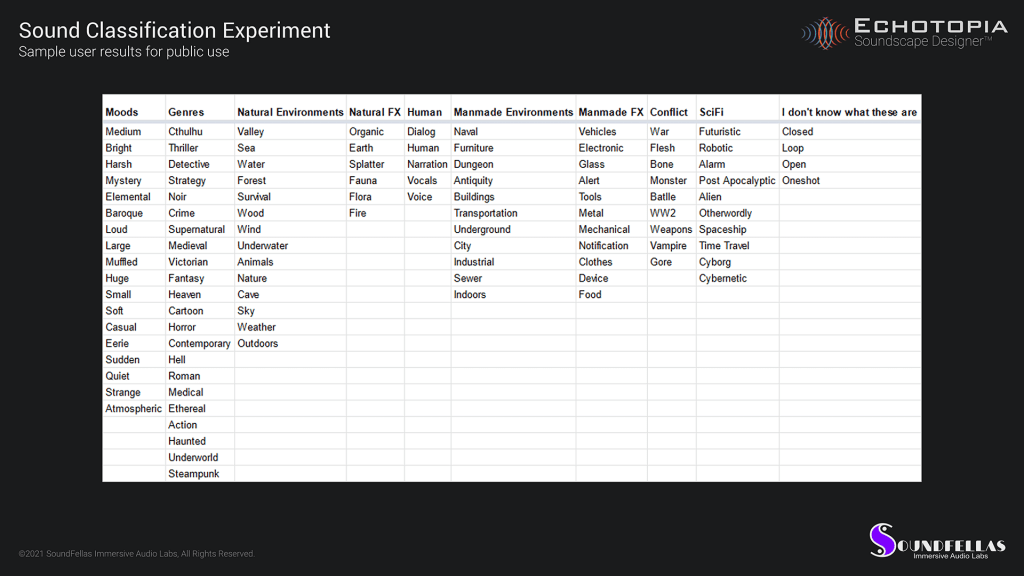The height and width of the screenshot is (576, 1024).
Task: Select Atmospheric at bottom of Moods
Action: tap(133, 408)
